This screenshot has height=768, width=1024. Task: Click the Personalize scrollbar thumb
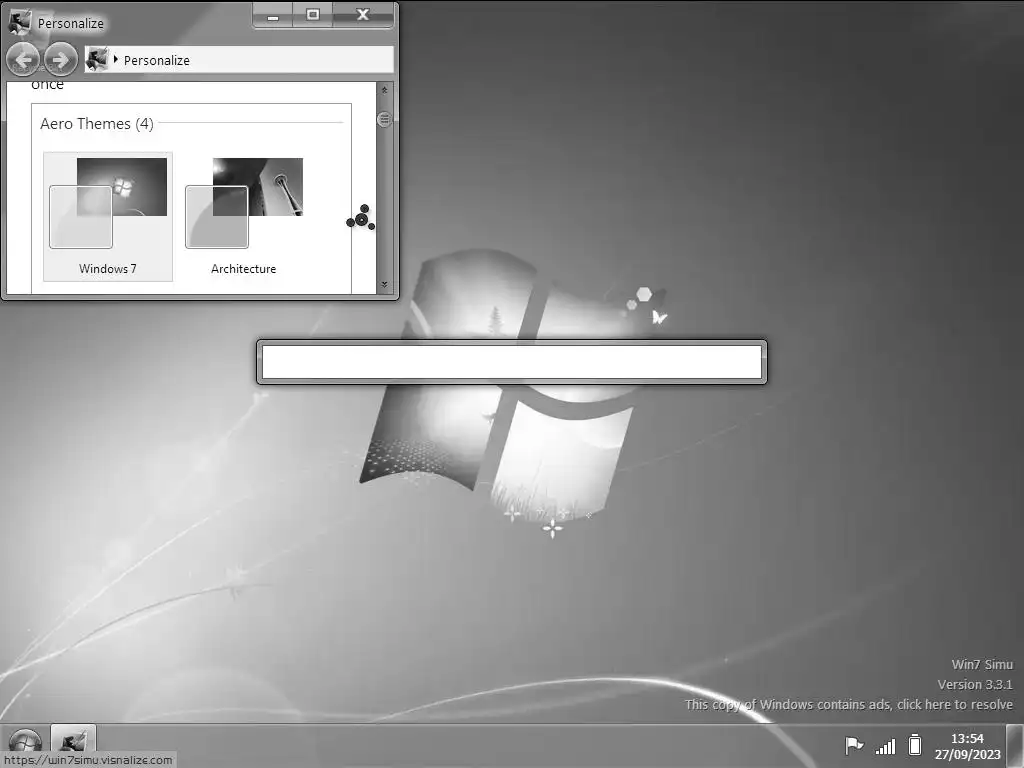385,119
